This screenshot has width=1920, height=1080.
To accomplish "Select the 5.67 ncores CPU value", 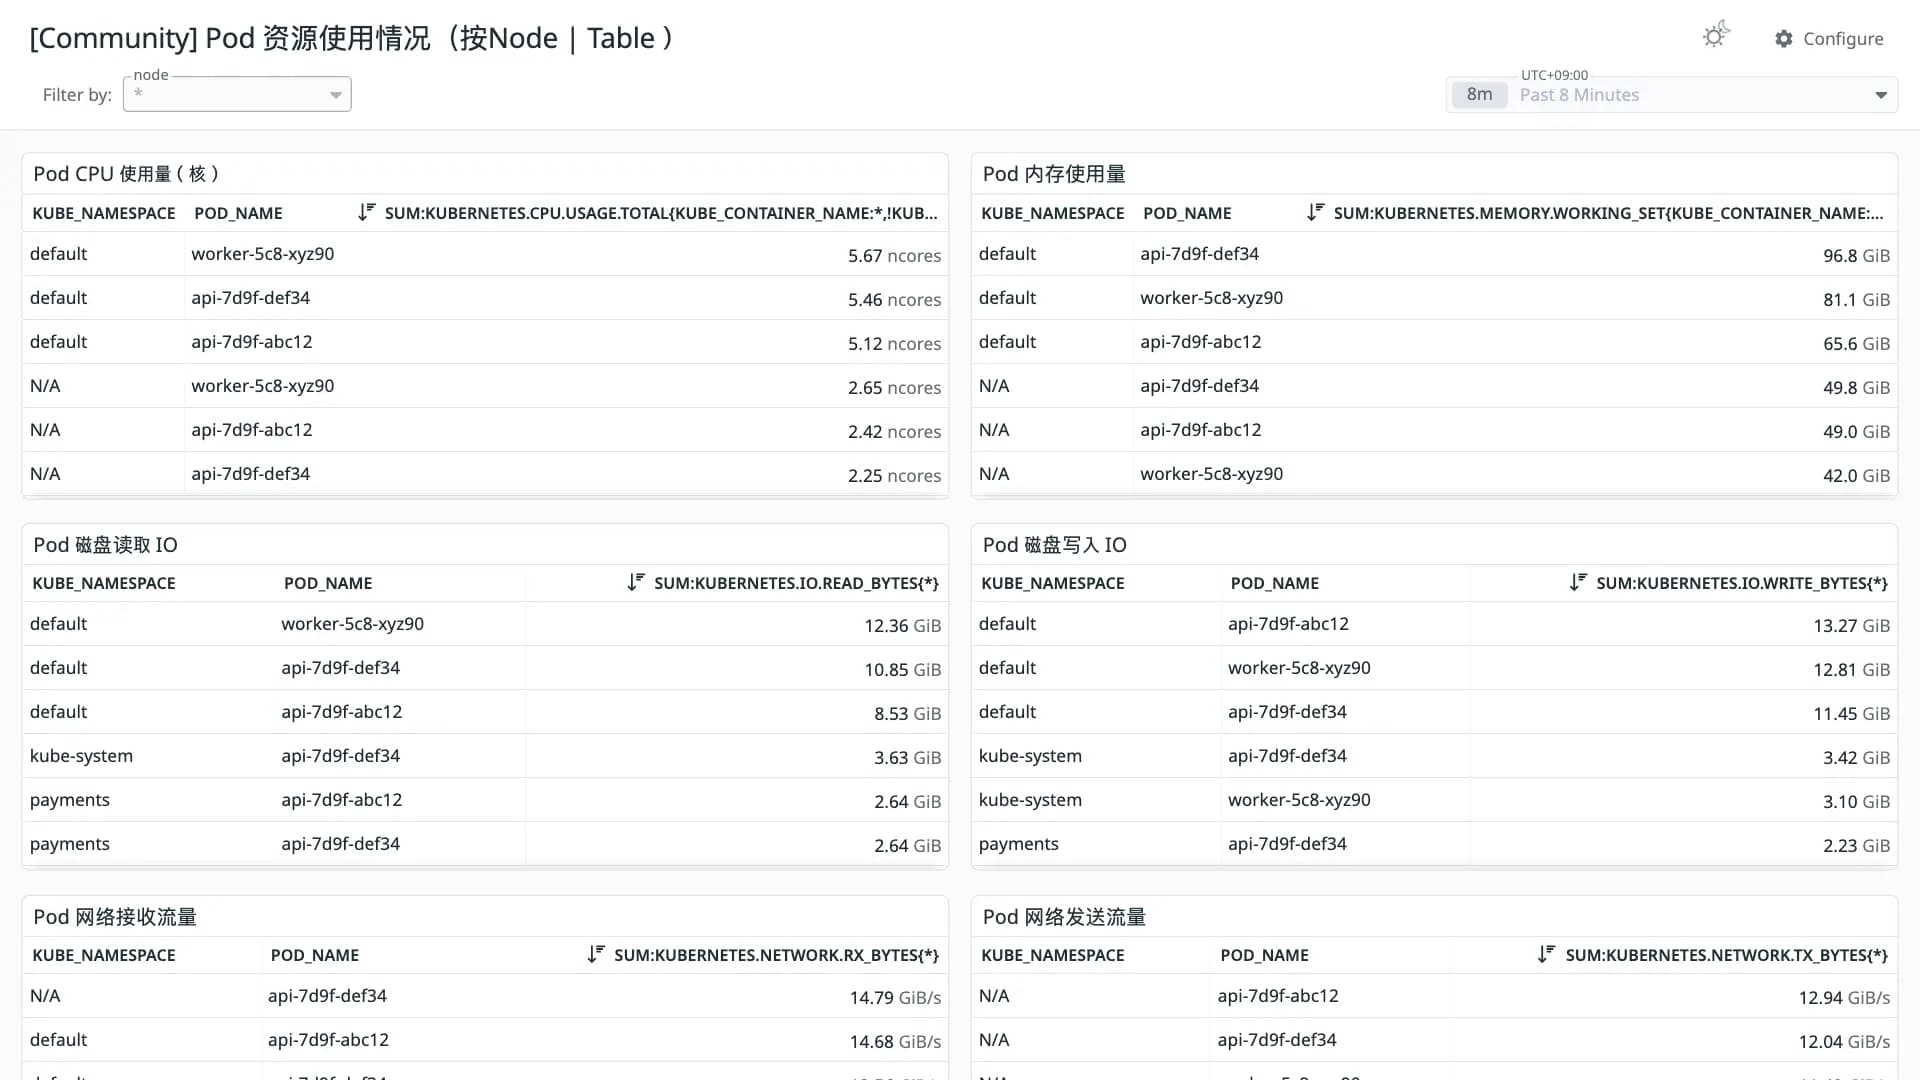I will coord(894,256).
